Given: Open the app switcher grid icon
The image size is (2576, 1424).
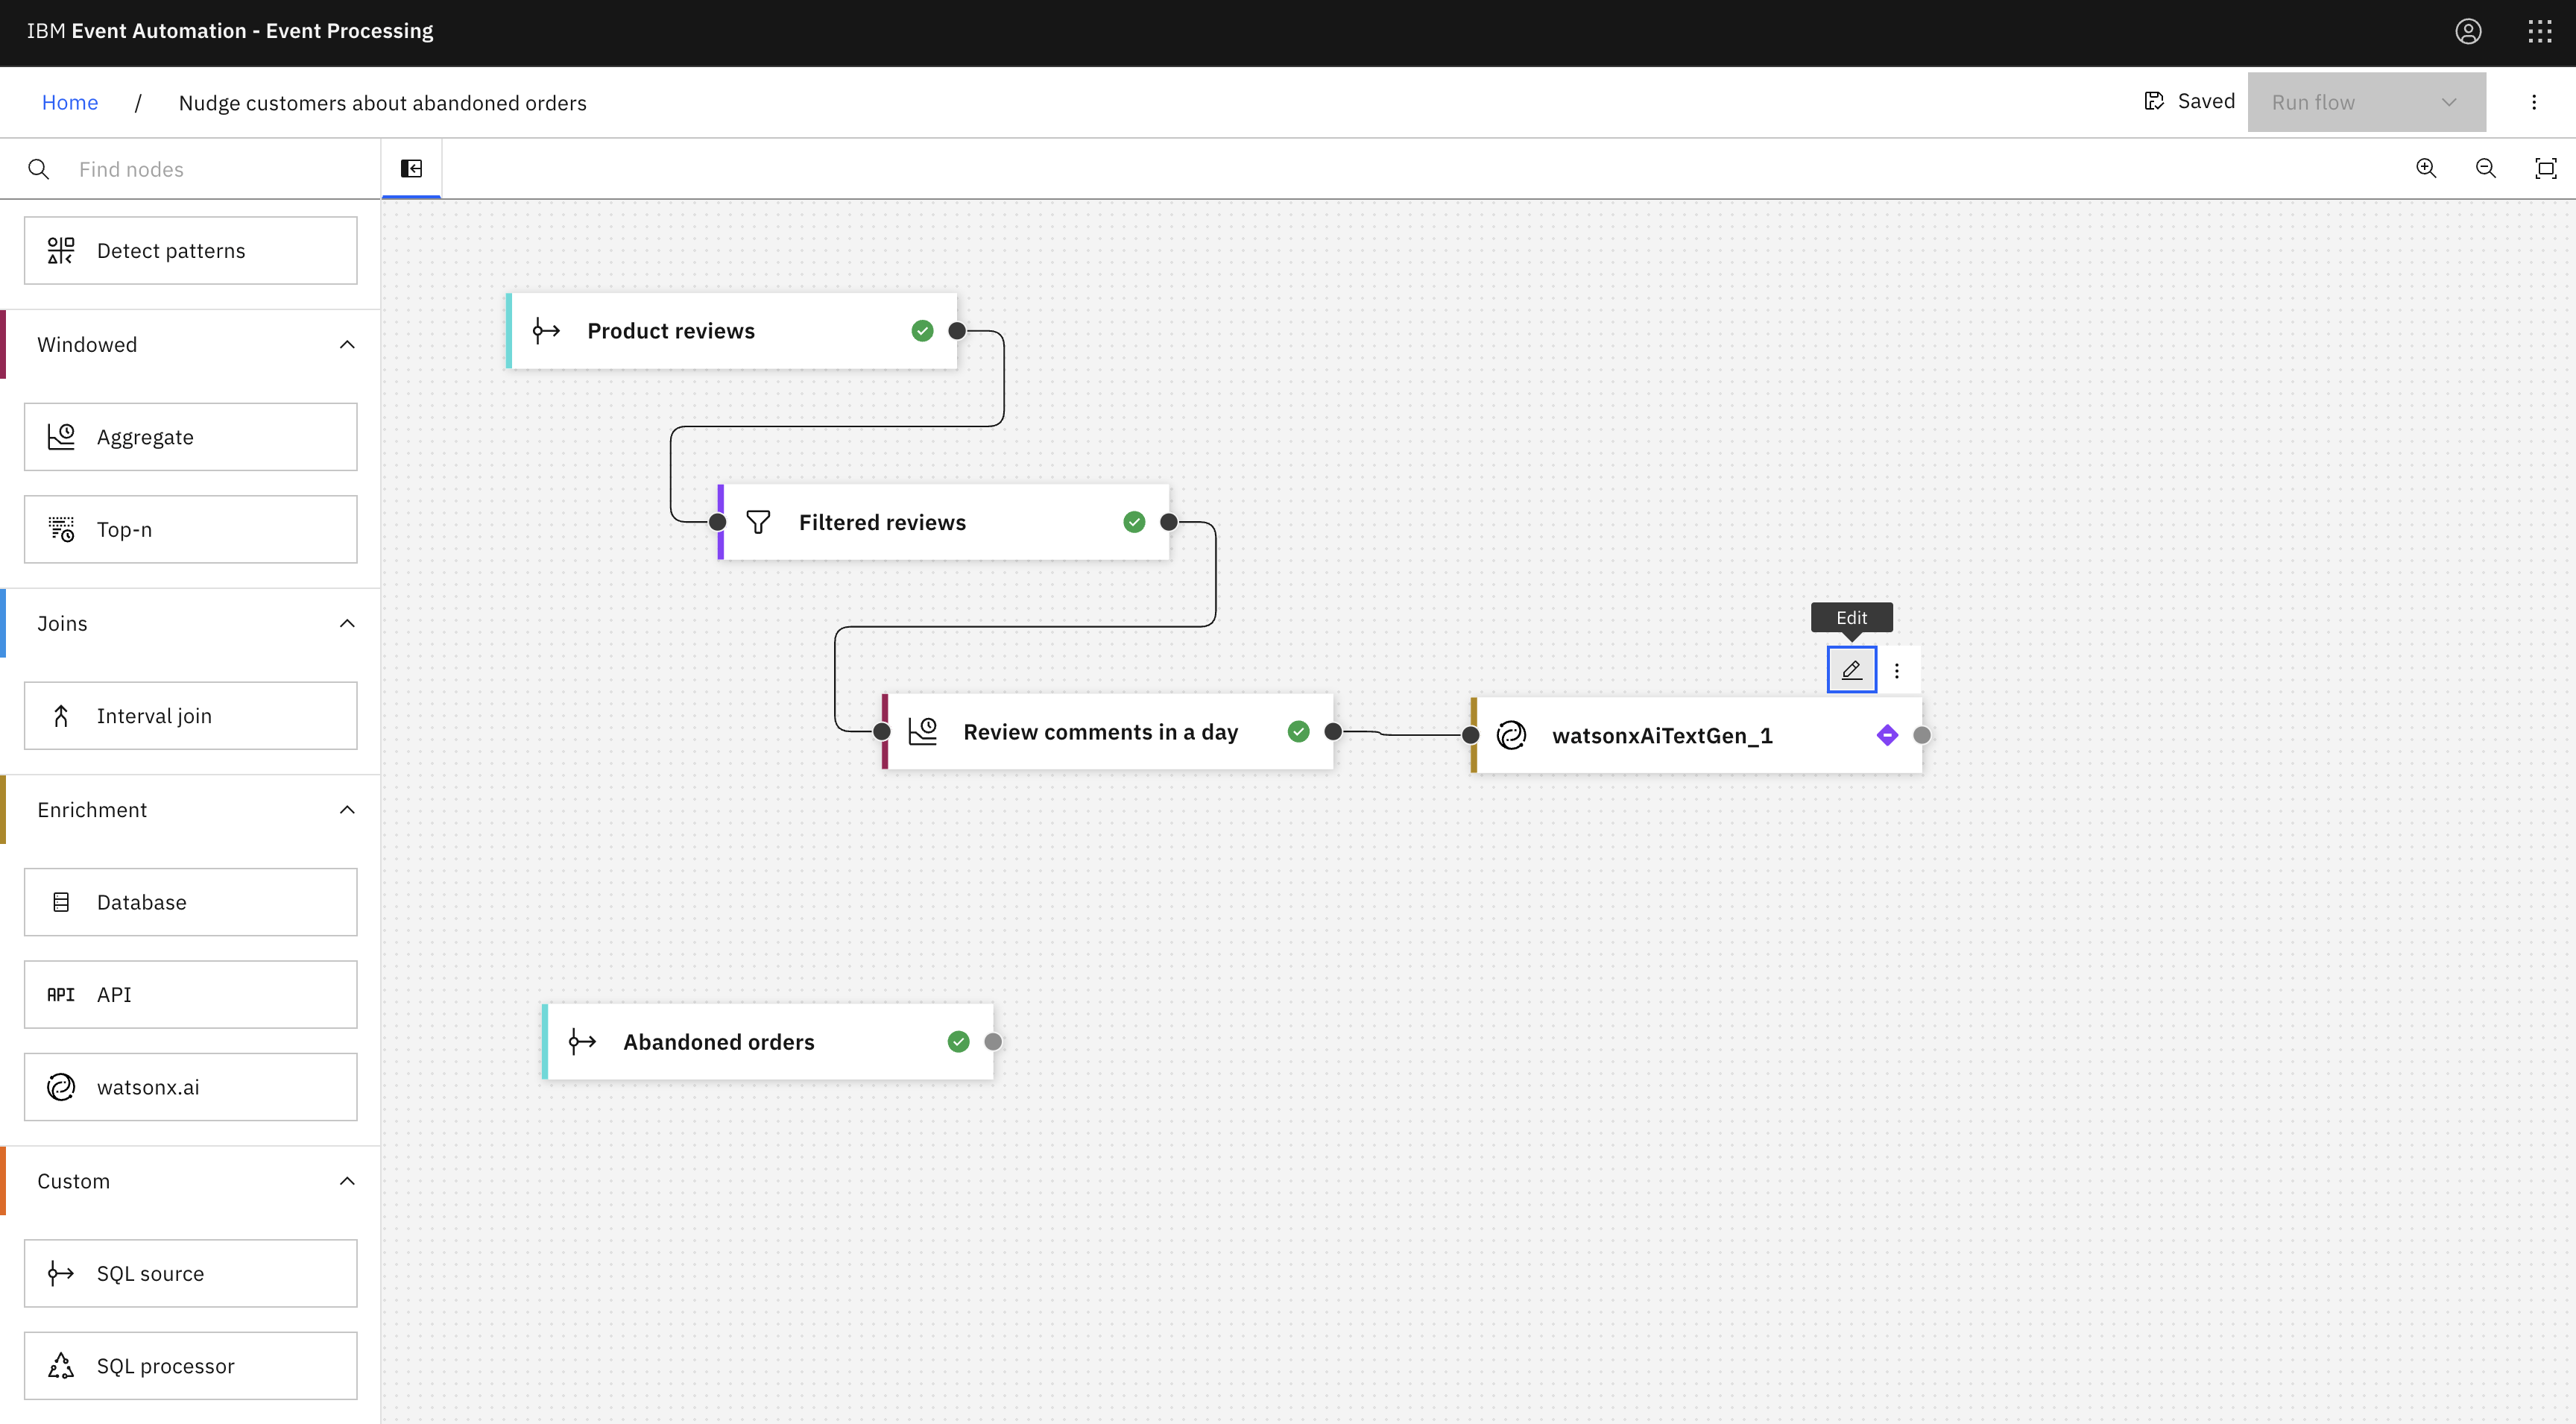Looking at the screenshot, I should (2540, 32).
